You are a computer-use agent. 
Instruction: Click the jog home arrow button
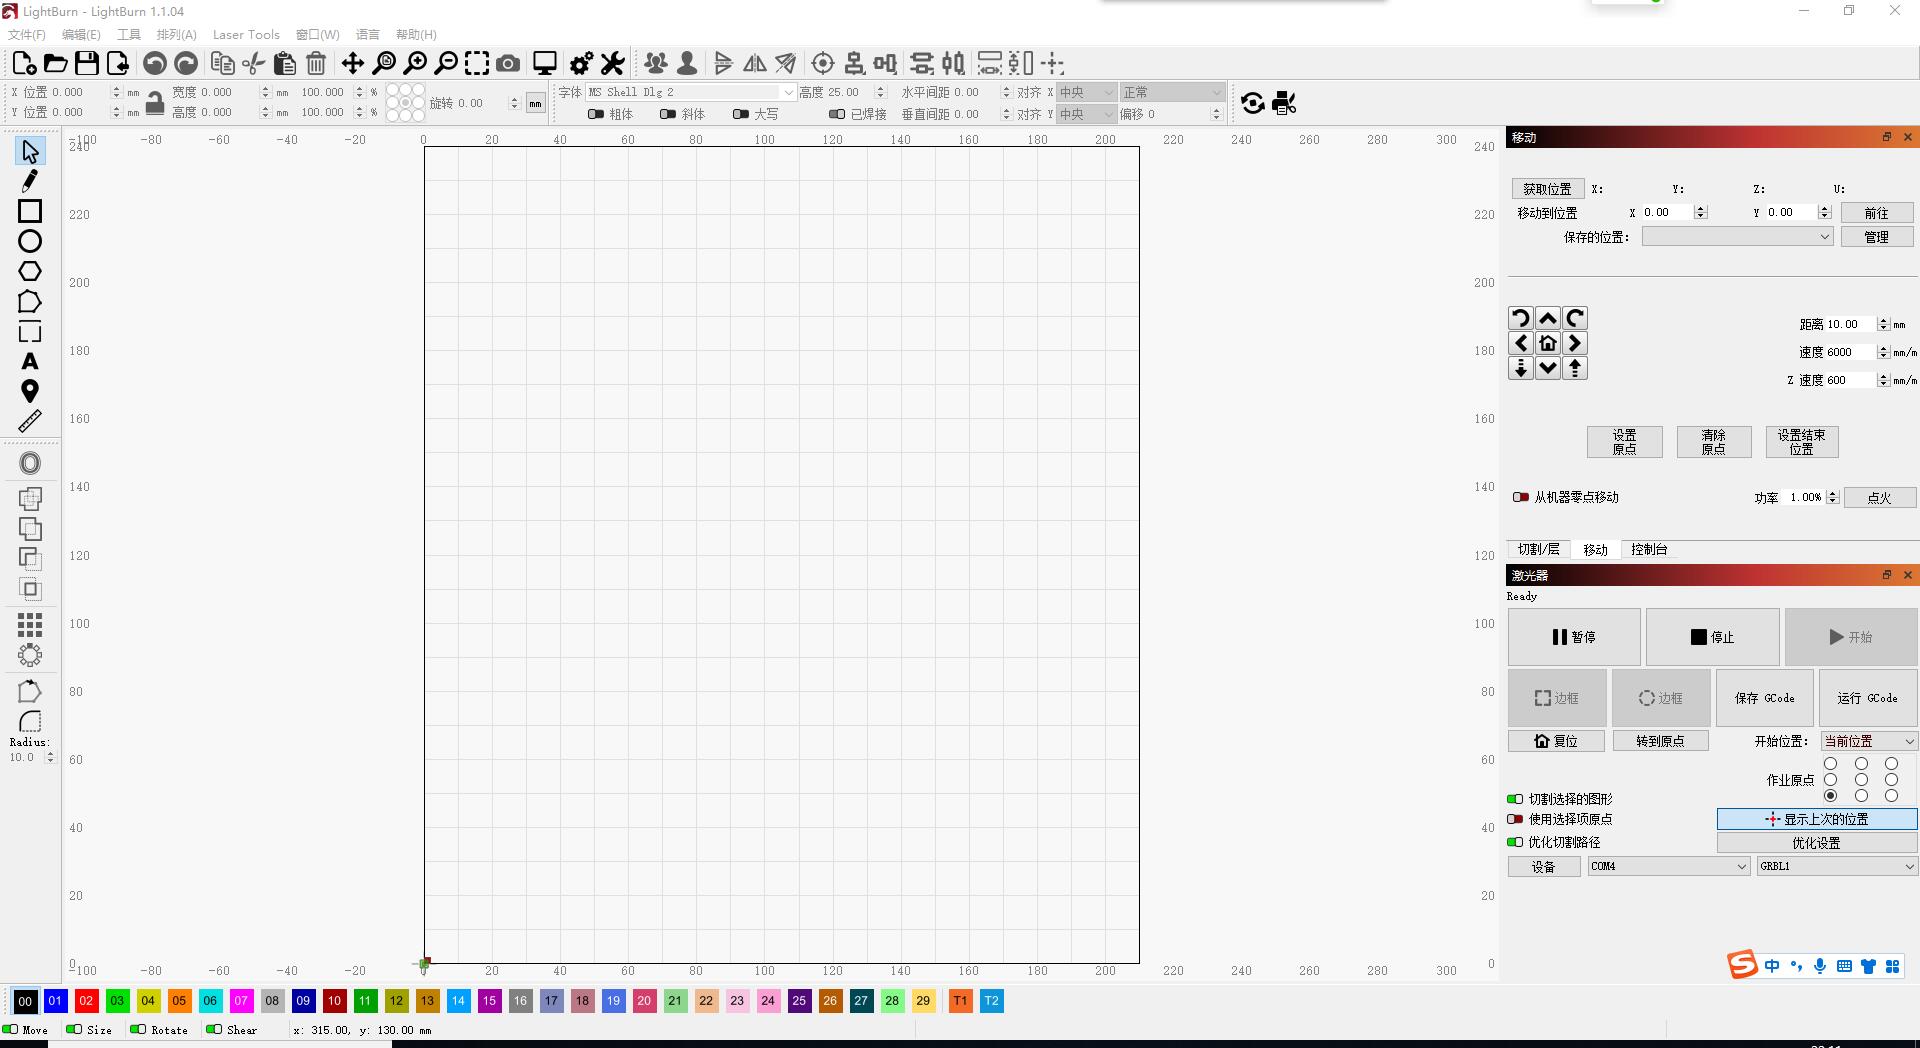click(x=1548, y=343)
